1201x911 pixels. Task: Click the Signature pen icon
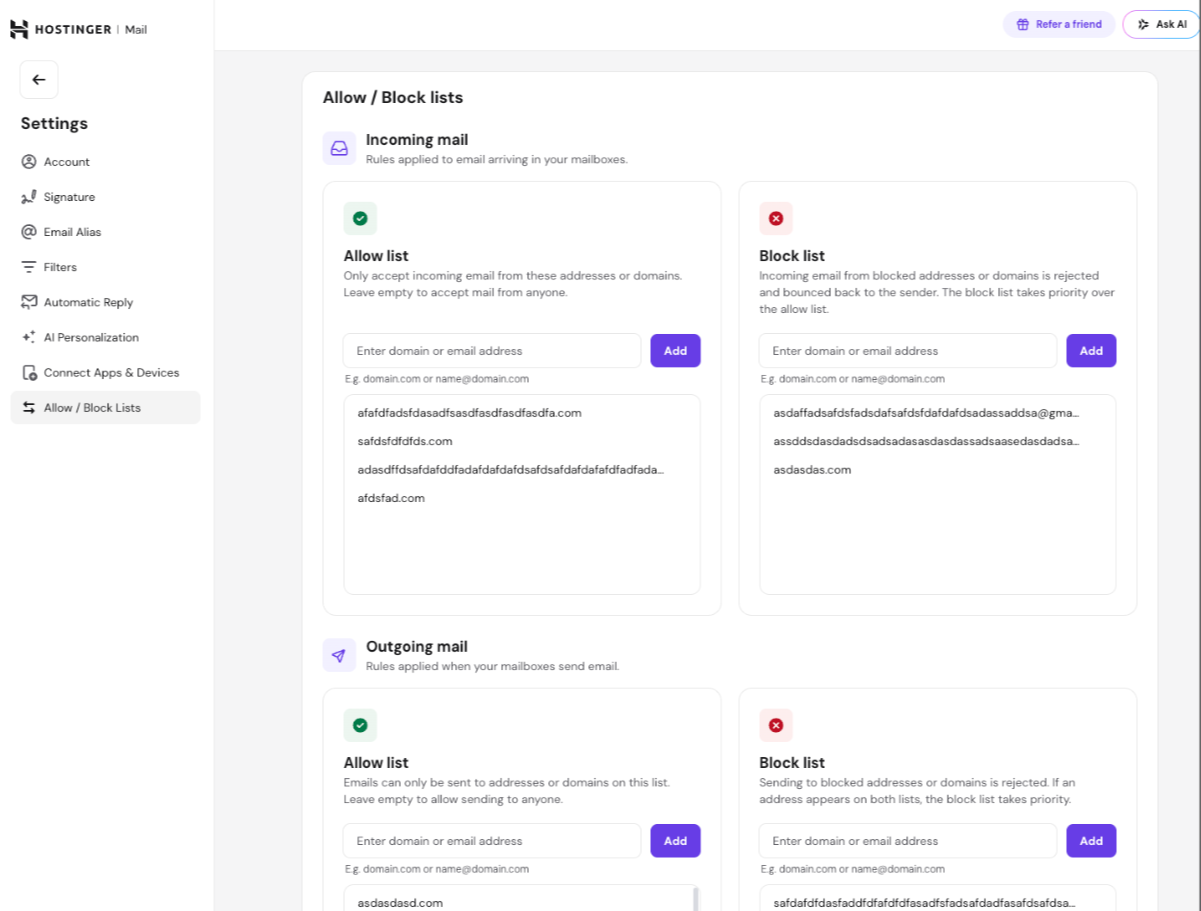[28, 197]
